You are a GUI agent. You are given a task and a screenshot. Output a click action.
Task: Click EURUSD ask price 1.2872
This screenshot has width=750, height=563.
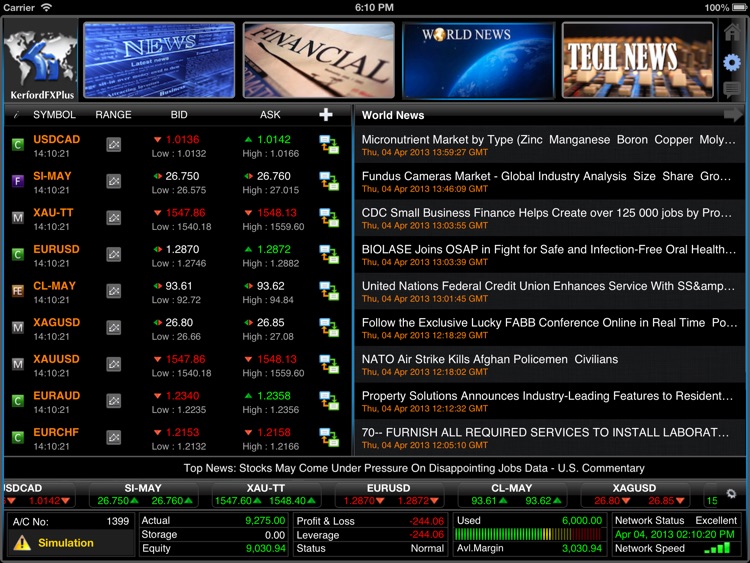pyautogui.click(x=274, y=249)
